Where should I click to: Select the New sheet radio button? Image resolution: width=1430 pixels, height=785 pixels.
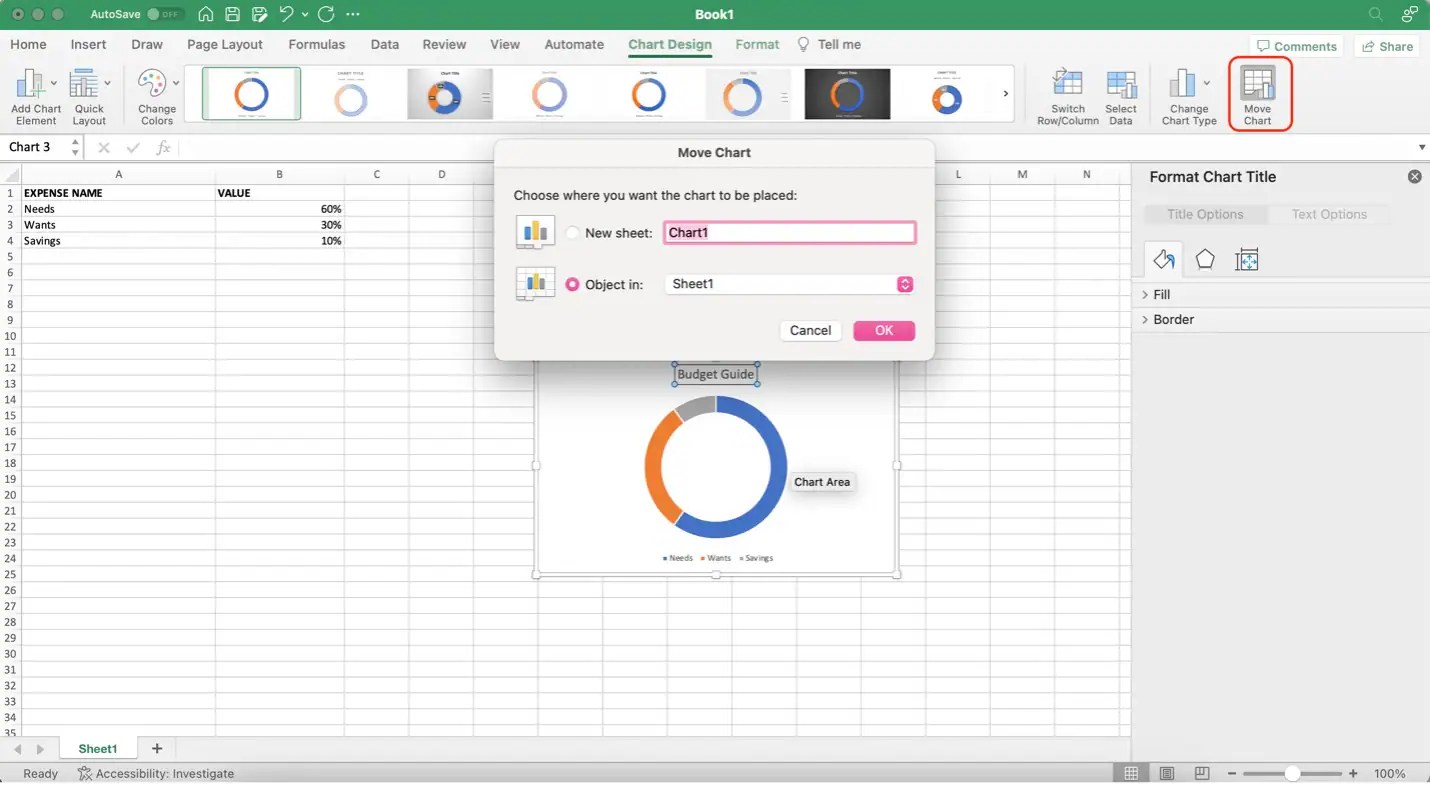click(572, 232)
